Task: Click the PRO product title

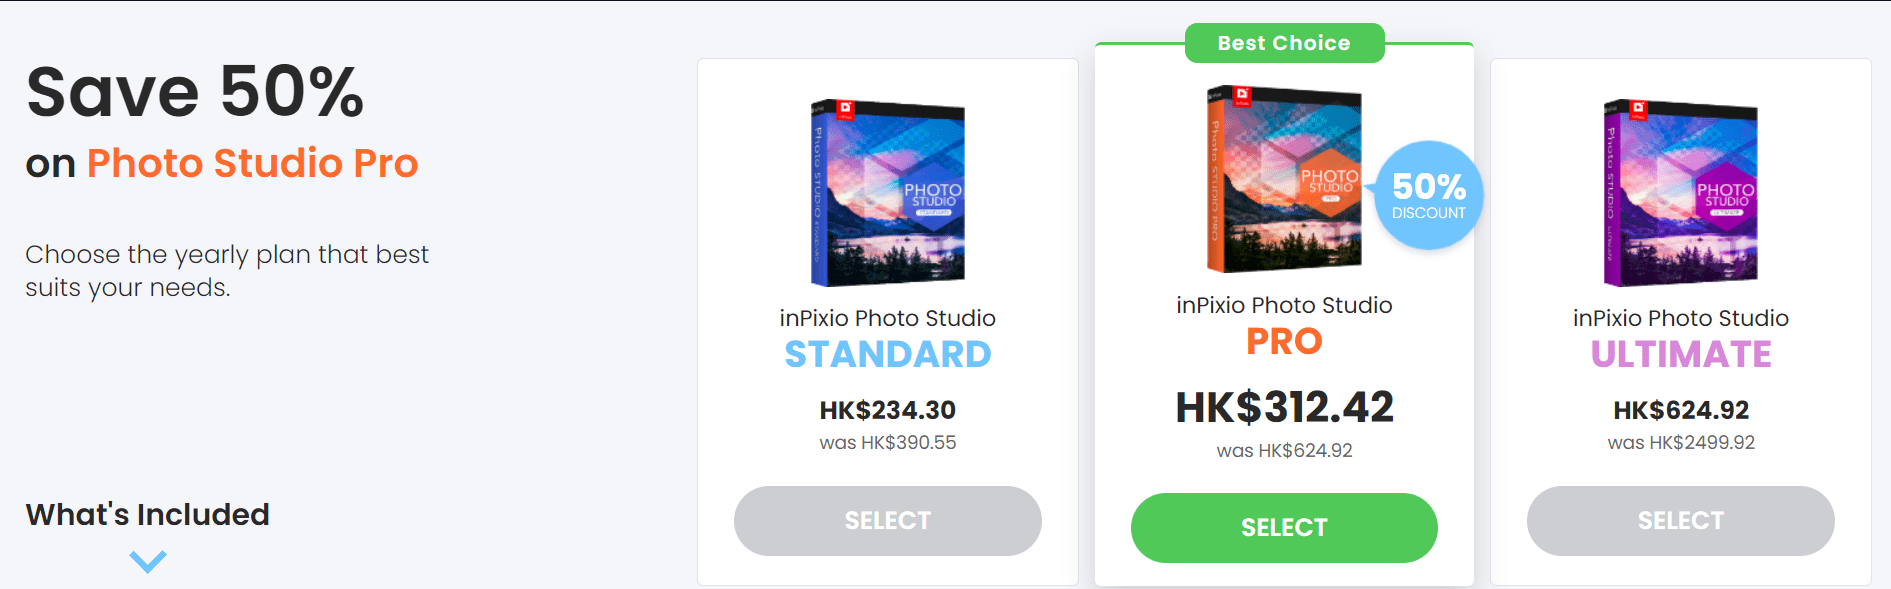Action: point(1283,341)
